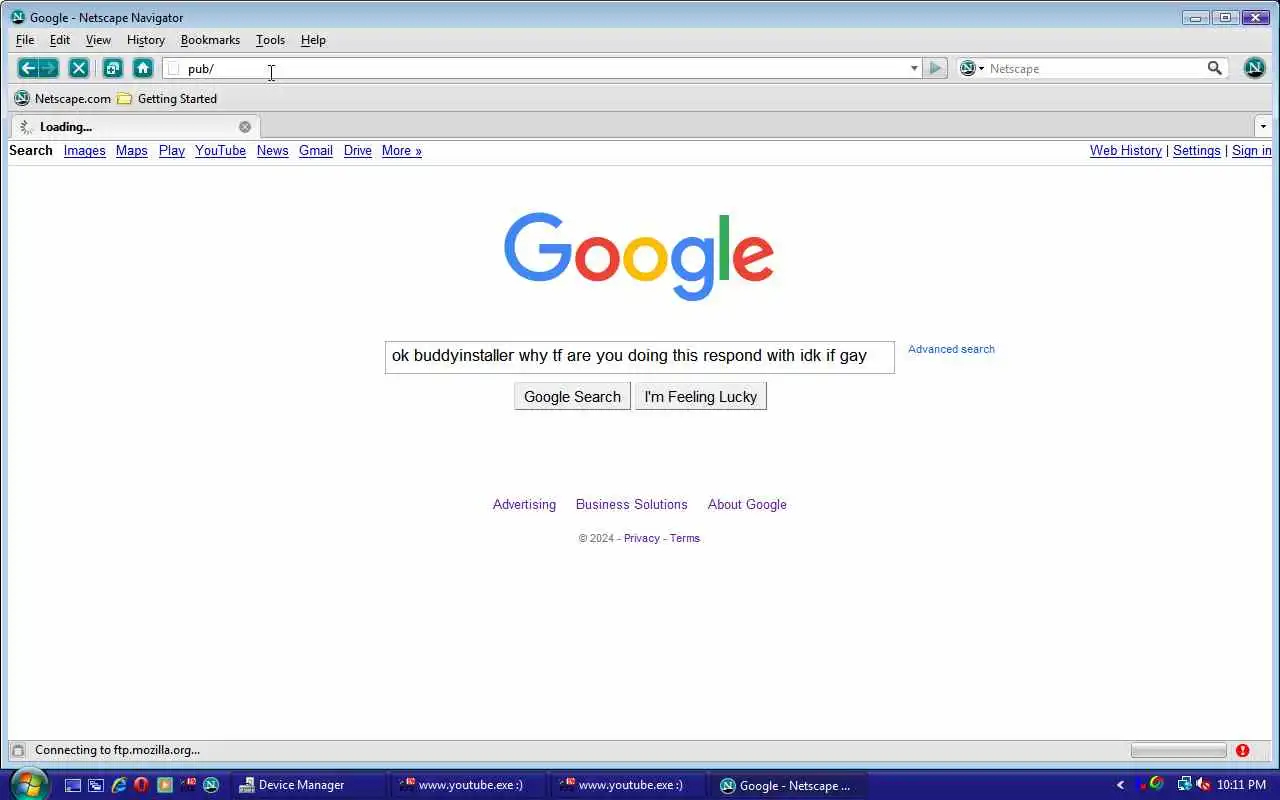Launch Opera from quick launch
1280x800 pixels.
pyautogui.click(x=141, y=785)
